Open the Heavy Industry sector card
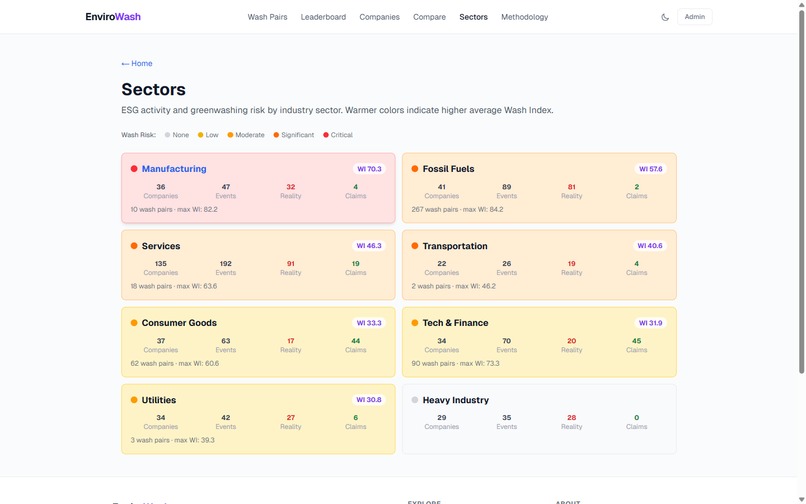 click(x=539, y=419)
